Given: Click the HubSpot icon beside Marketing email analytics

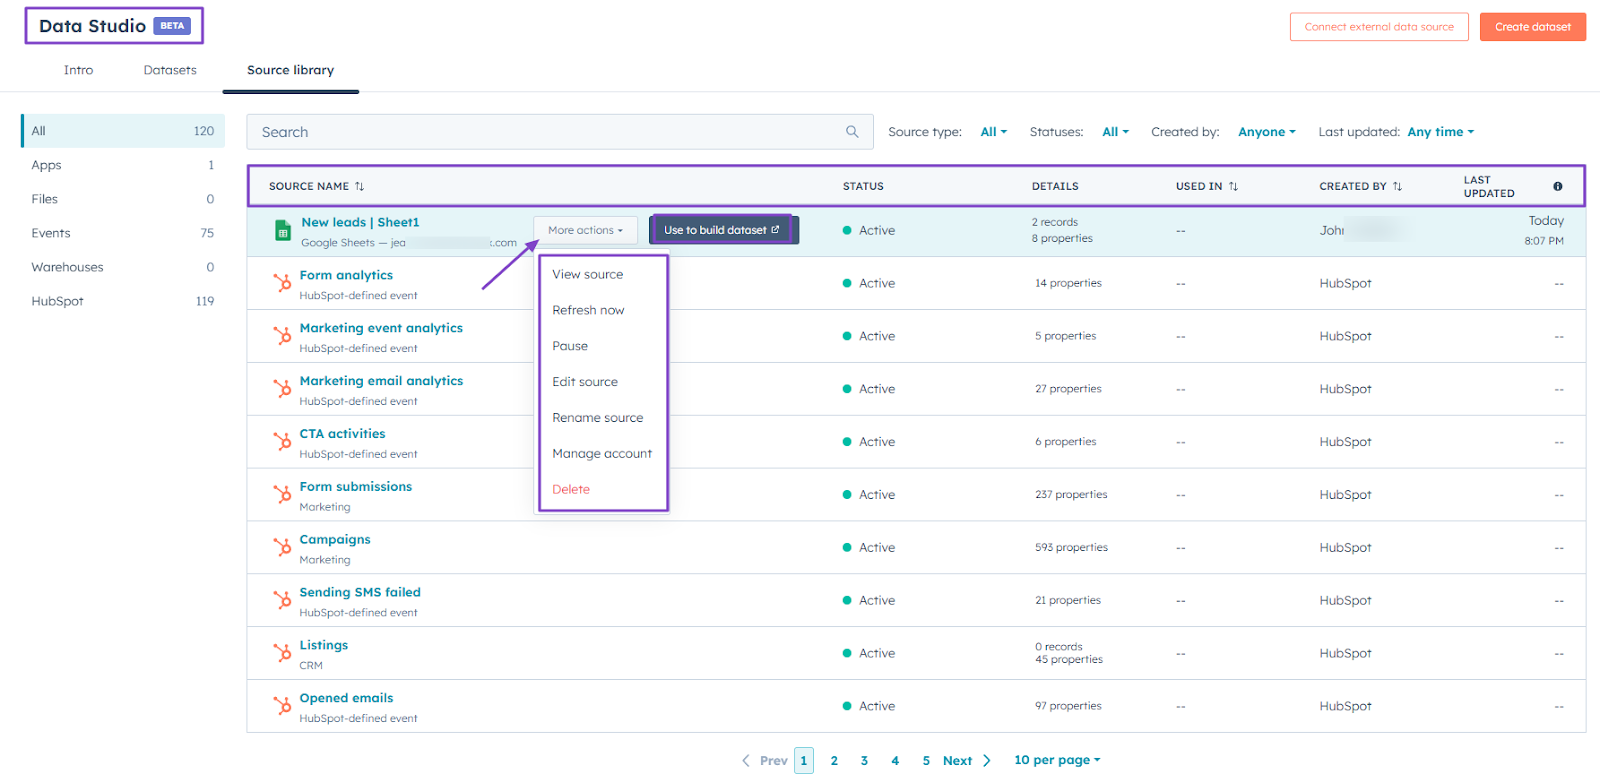Looking at the screenshot, I should [283, 389].
